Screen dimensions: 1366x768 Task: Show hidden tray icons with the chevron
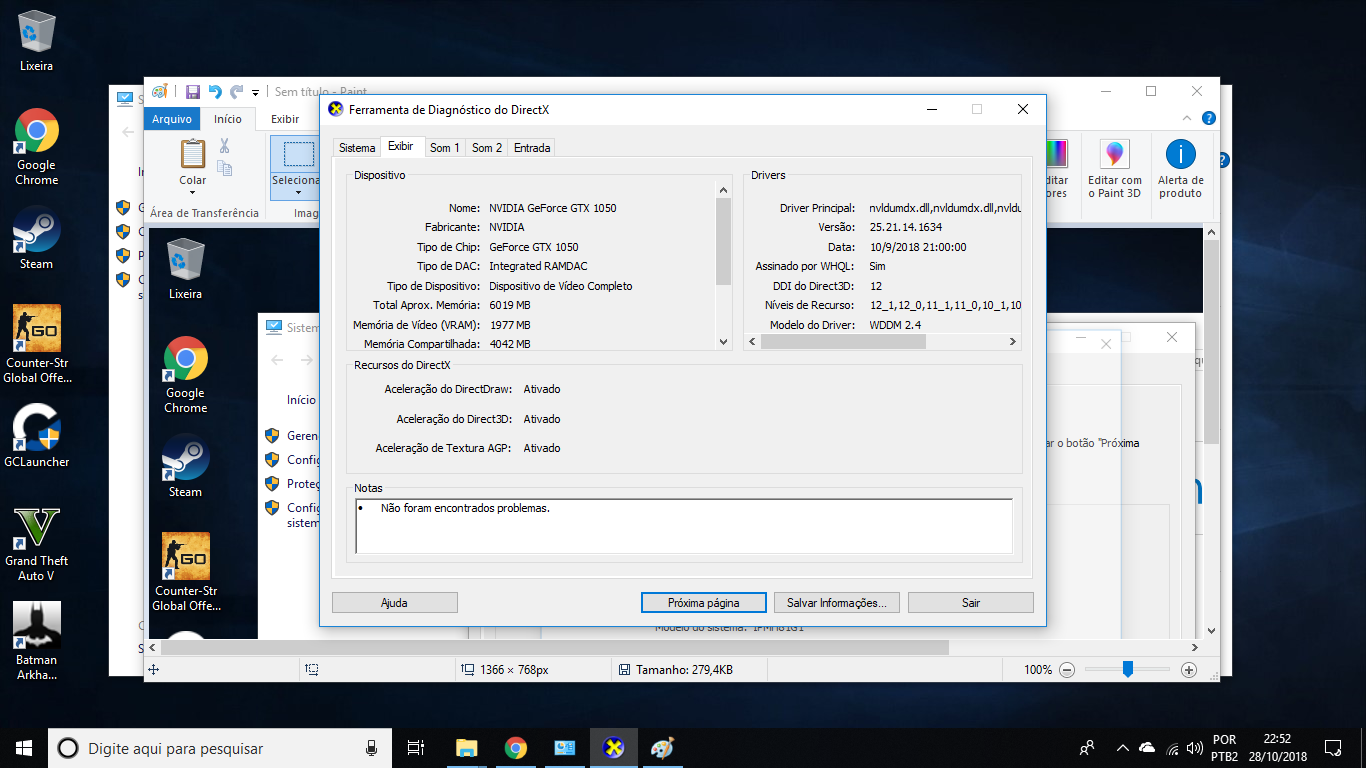point(1122,748)
